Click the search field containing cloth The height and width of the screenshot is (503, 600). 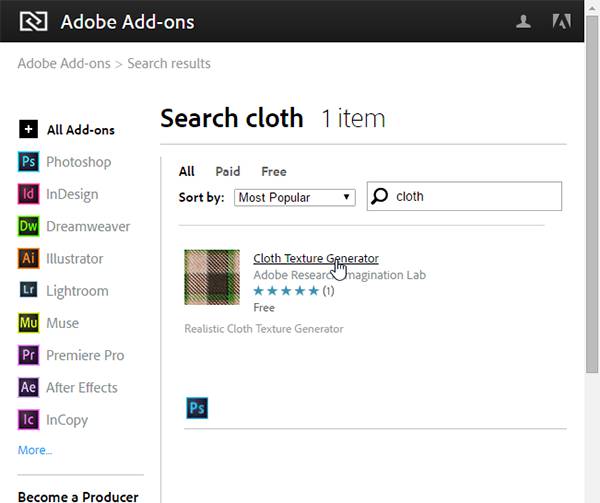pyautogui.click(x=464, y=196)
